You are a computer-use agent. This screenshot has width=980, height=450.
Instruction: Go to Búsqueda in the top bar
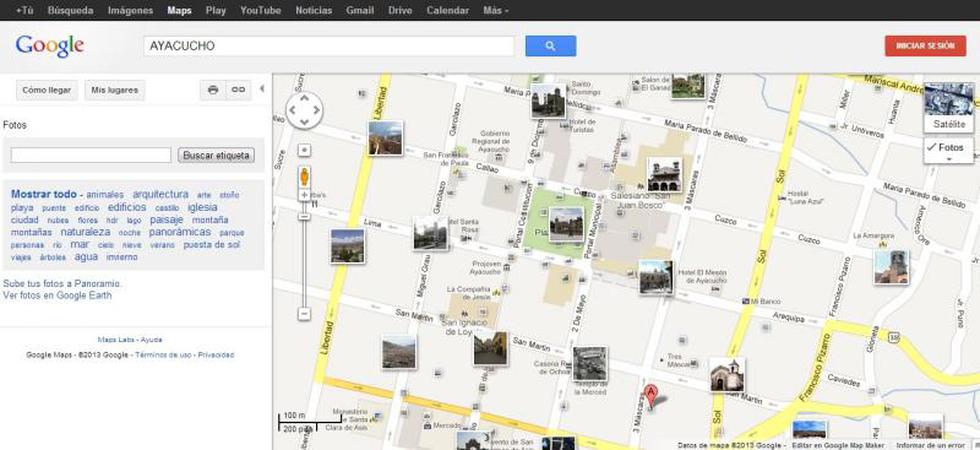pyautogui.click(x=71, y=11)
